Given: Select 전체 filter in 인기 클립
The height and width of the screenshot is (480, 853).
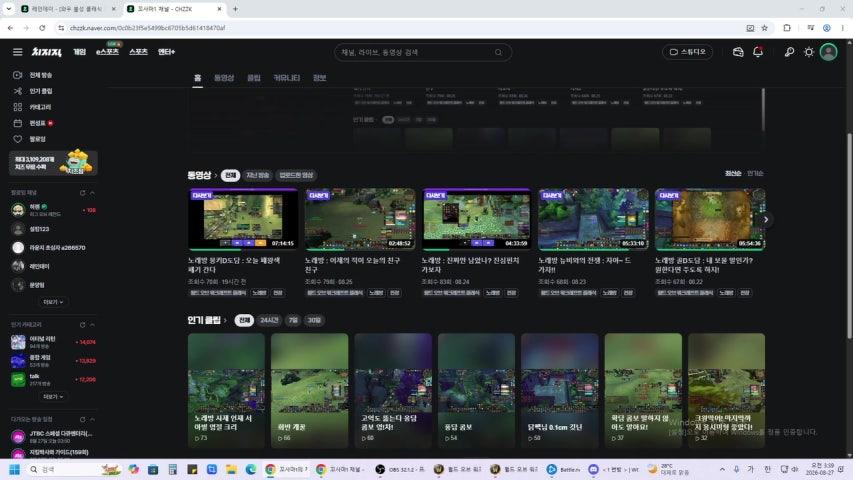Looking at the screenshot, I should pyautogui.click(x=244, y=320).
